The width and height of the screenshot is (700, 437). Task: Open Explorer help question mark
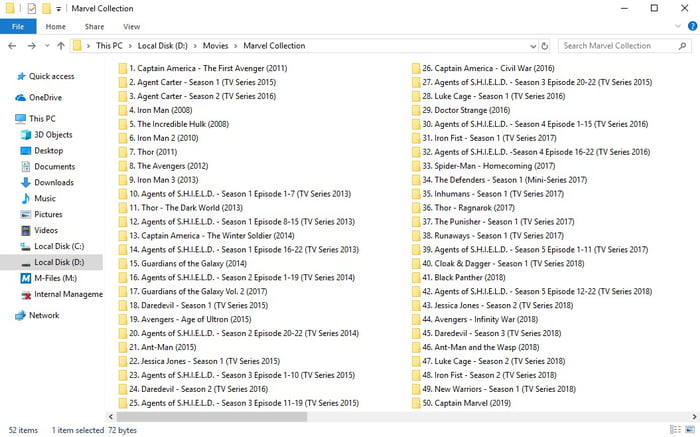(692, 26)
